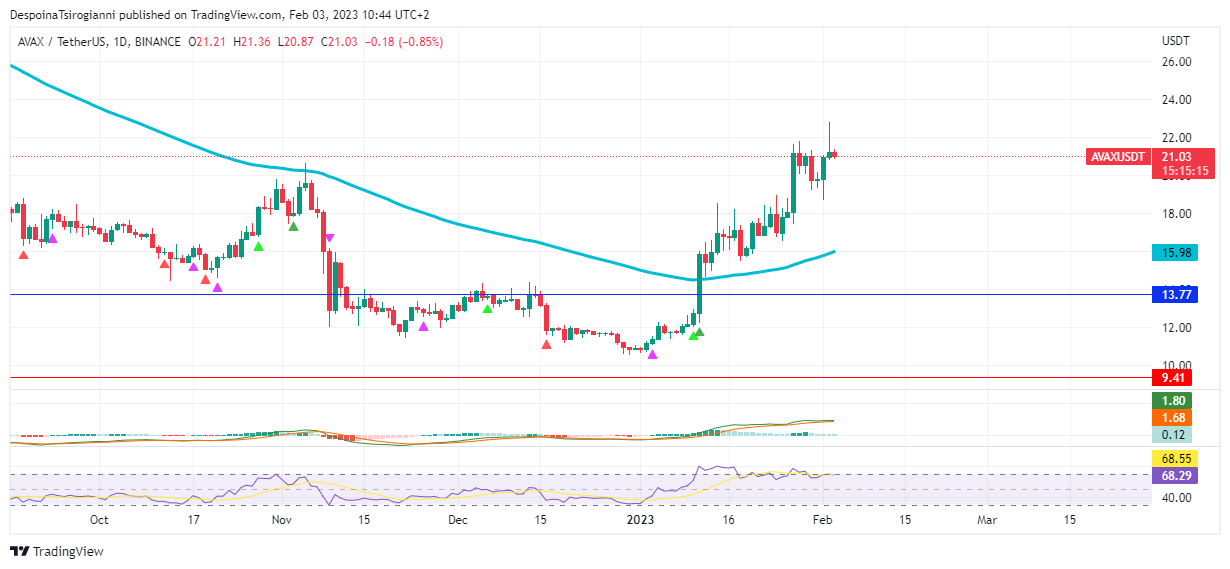This screenshot has height=569, width=1230.
Task: Click the TradingView logo at bottom left
Action: click(x=57, y=551)
